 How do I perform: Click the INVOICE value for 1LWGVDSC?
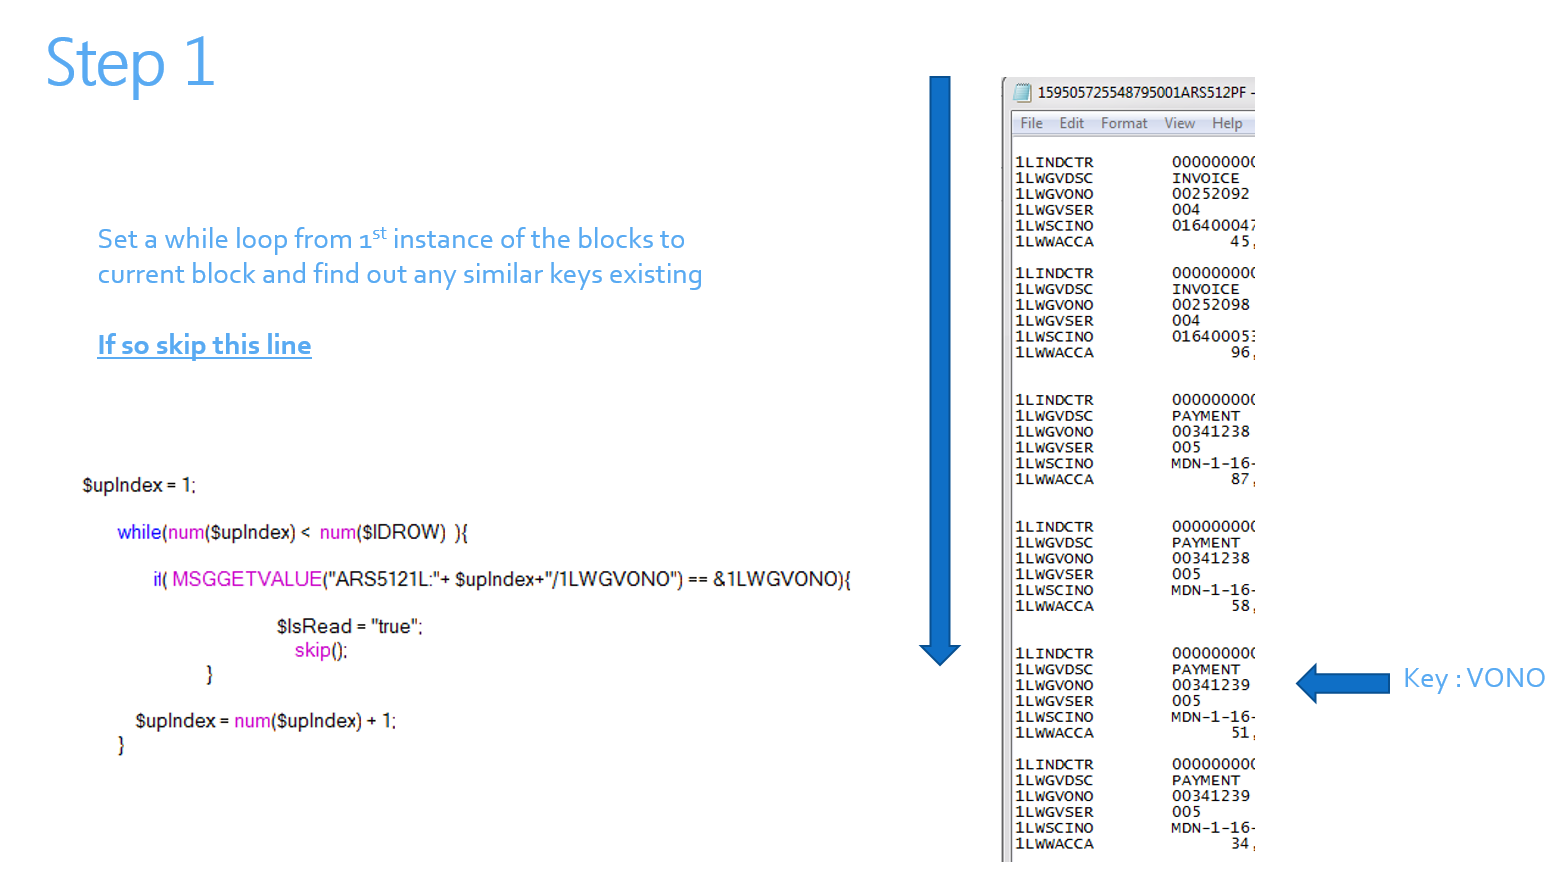pyautogui.click(x=1205, y=178)
